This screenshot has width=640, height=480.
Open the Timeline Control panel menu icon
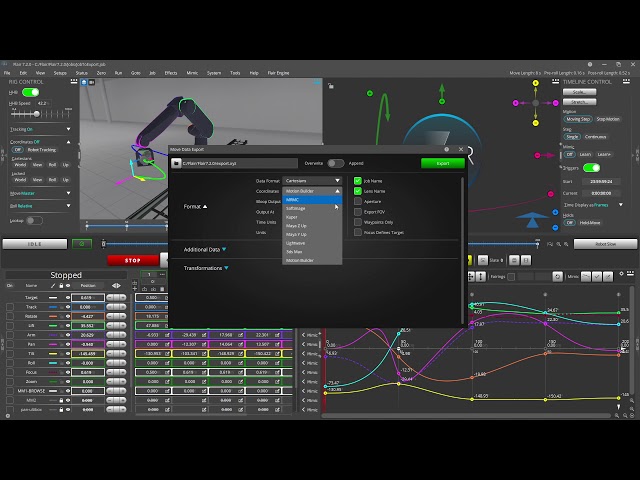pos(626,82)
